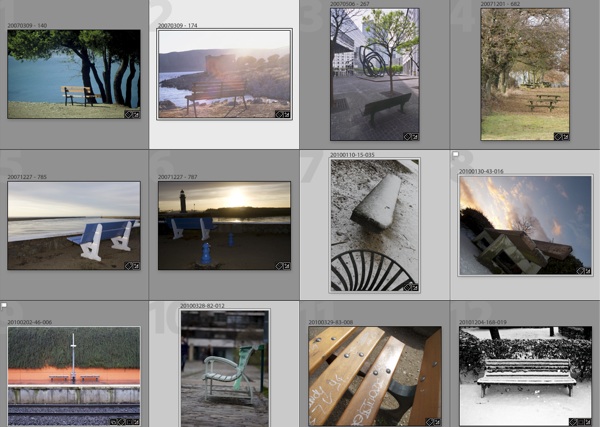Click filename label 20100110-15-035
Viewport: 600px width, 427px height.
352,155
